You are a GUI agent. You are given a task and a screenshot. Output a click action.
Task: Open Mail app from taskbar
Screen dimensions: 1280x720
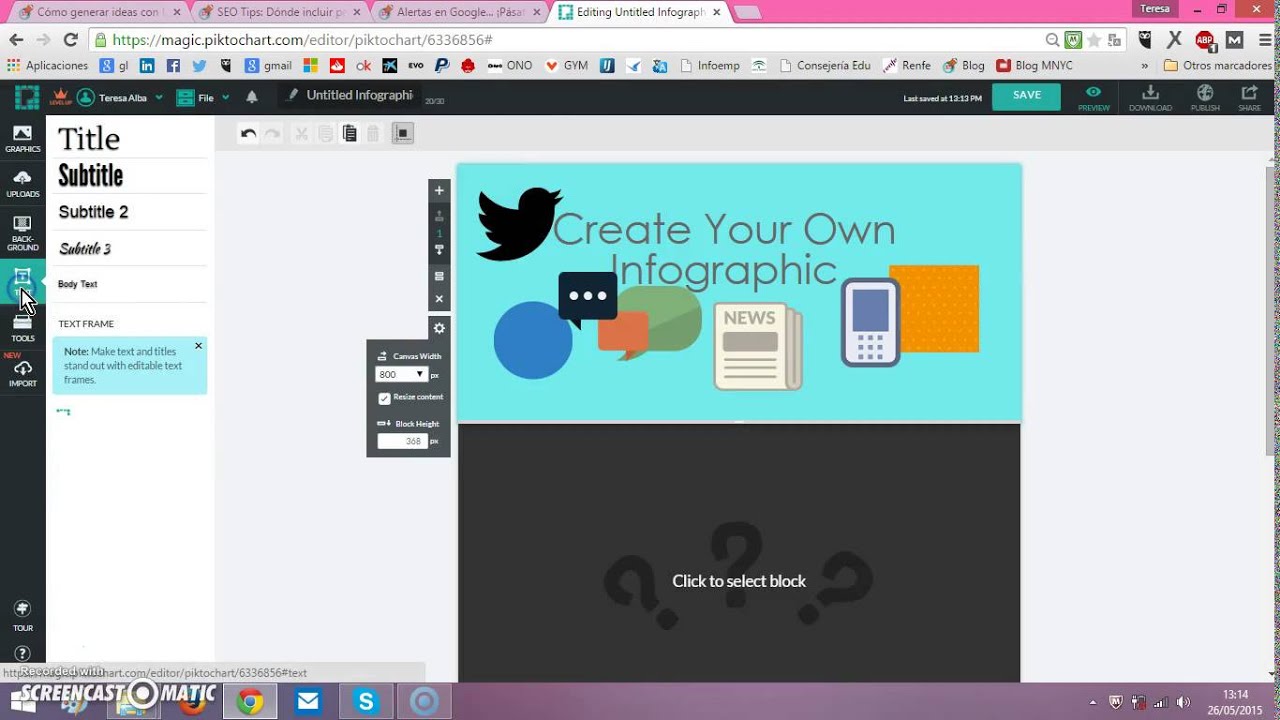pos(308,702)
